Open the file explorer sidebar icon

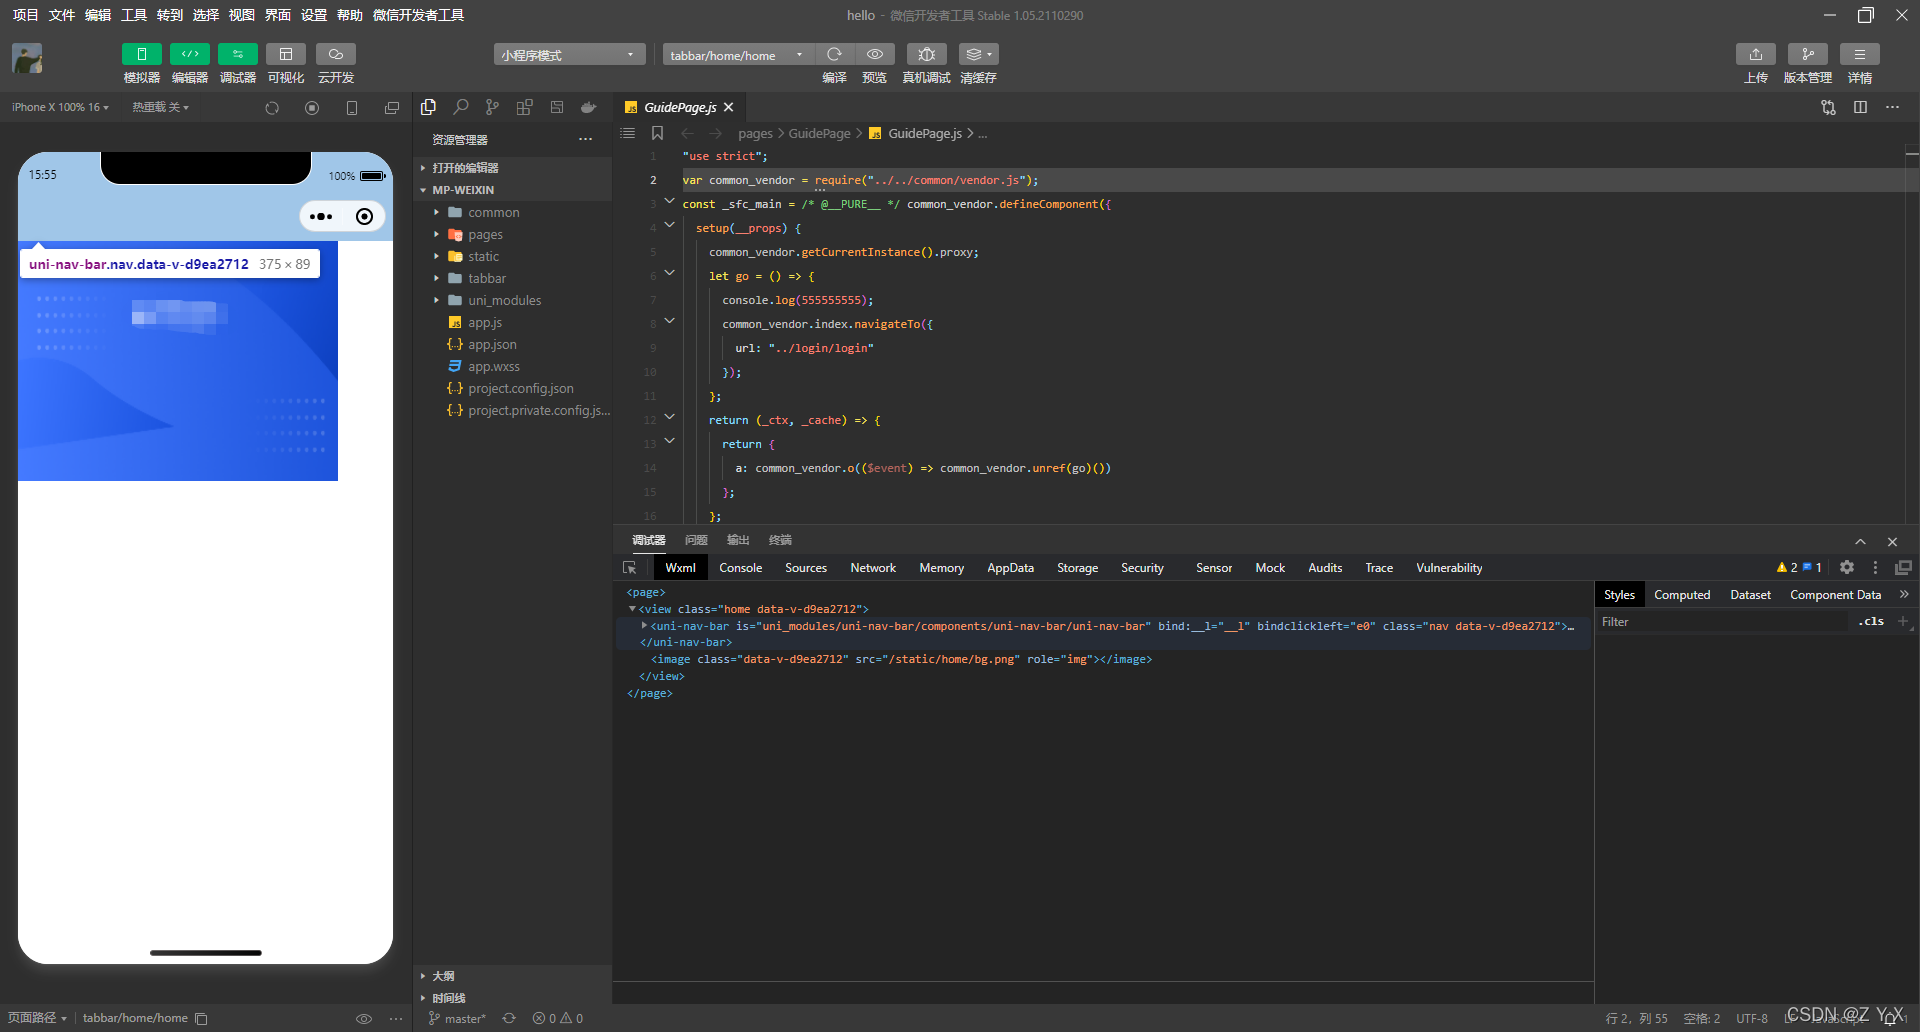pyautogui.click(x=429, y=107)
